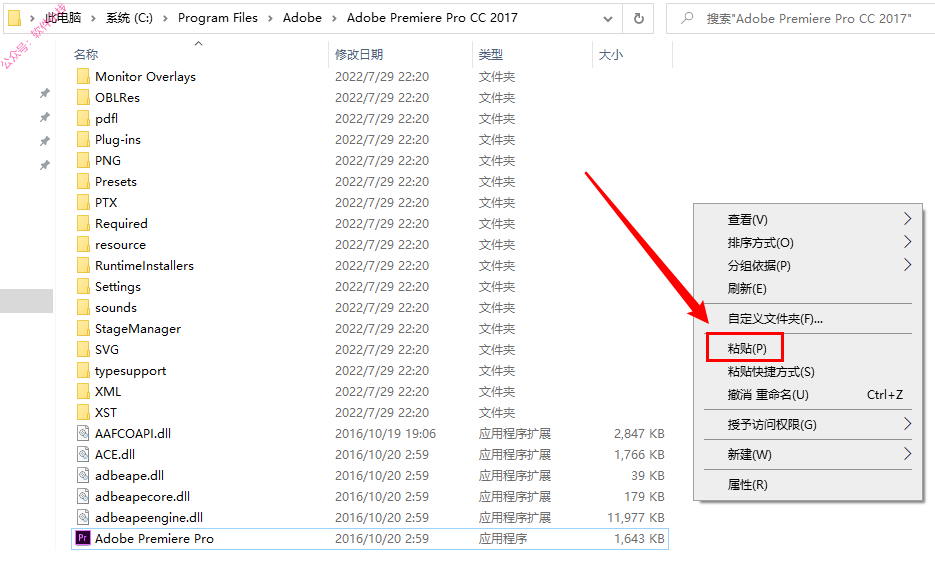The height and width of the screenshot is (570, 935).
Task: Open the 查看(V) submenu arrow
Action: tap(907, 219)
